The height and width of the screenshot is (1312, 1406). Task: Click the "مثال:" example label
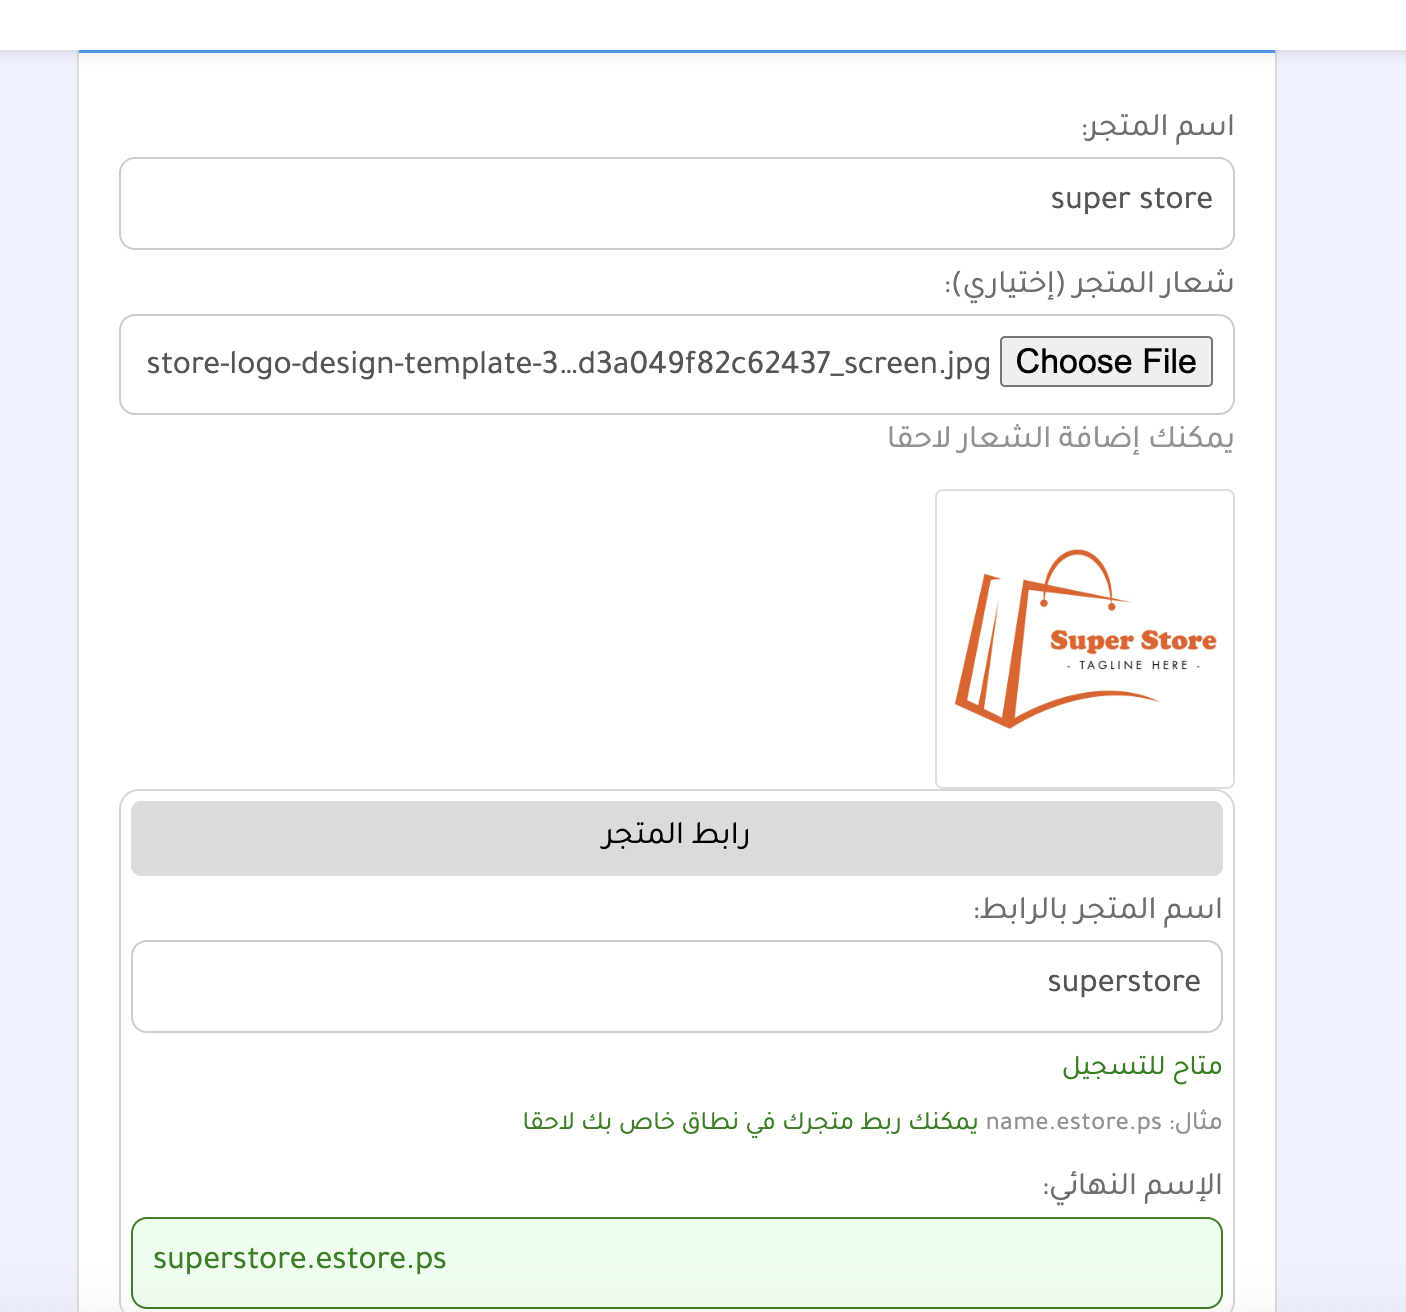[x=1196, y=1121]
